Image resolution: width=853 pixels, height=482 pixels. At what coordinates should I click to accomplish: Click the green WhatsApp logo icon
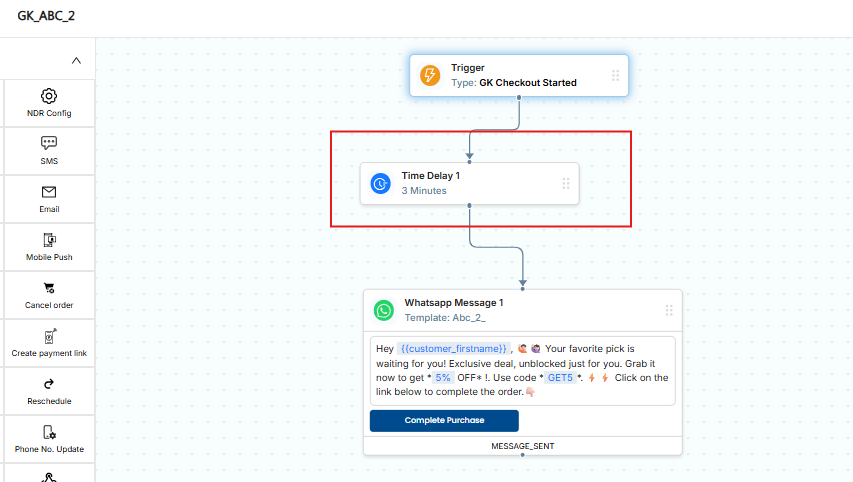[384, 311]
